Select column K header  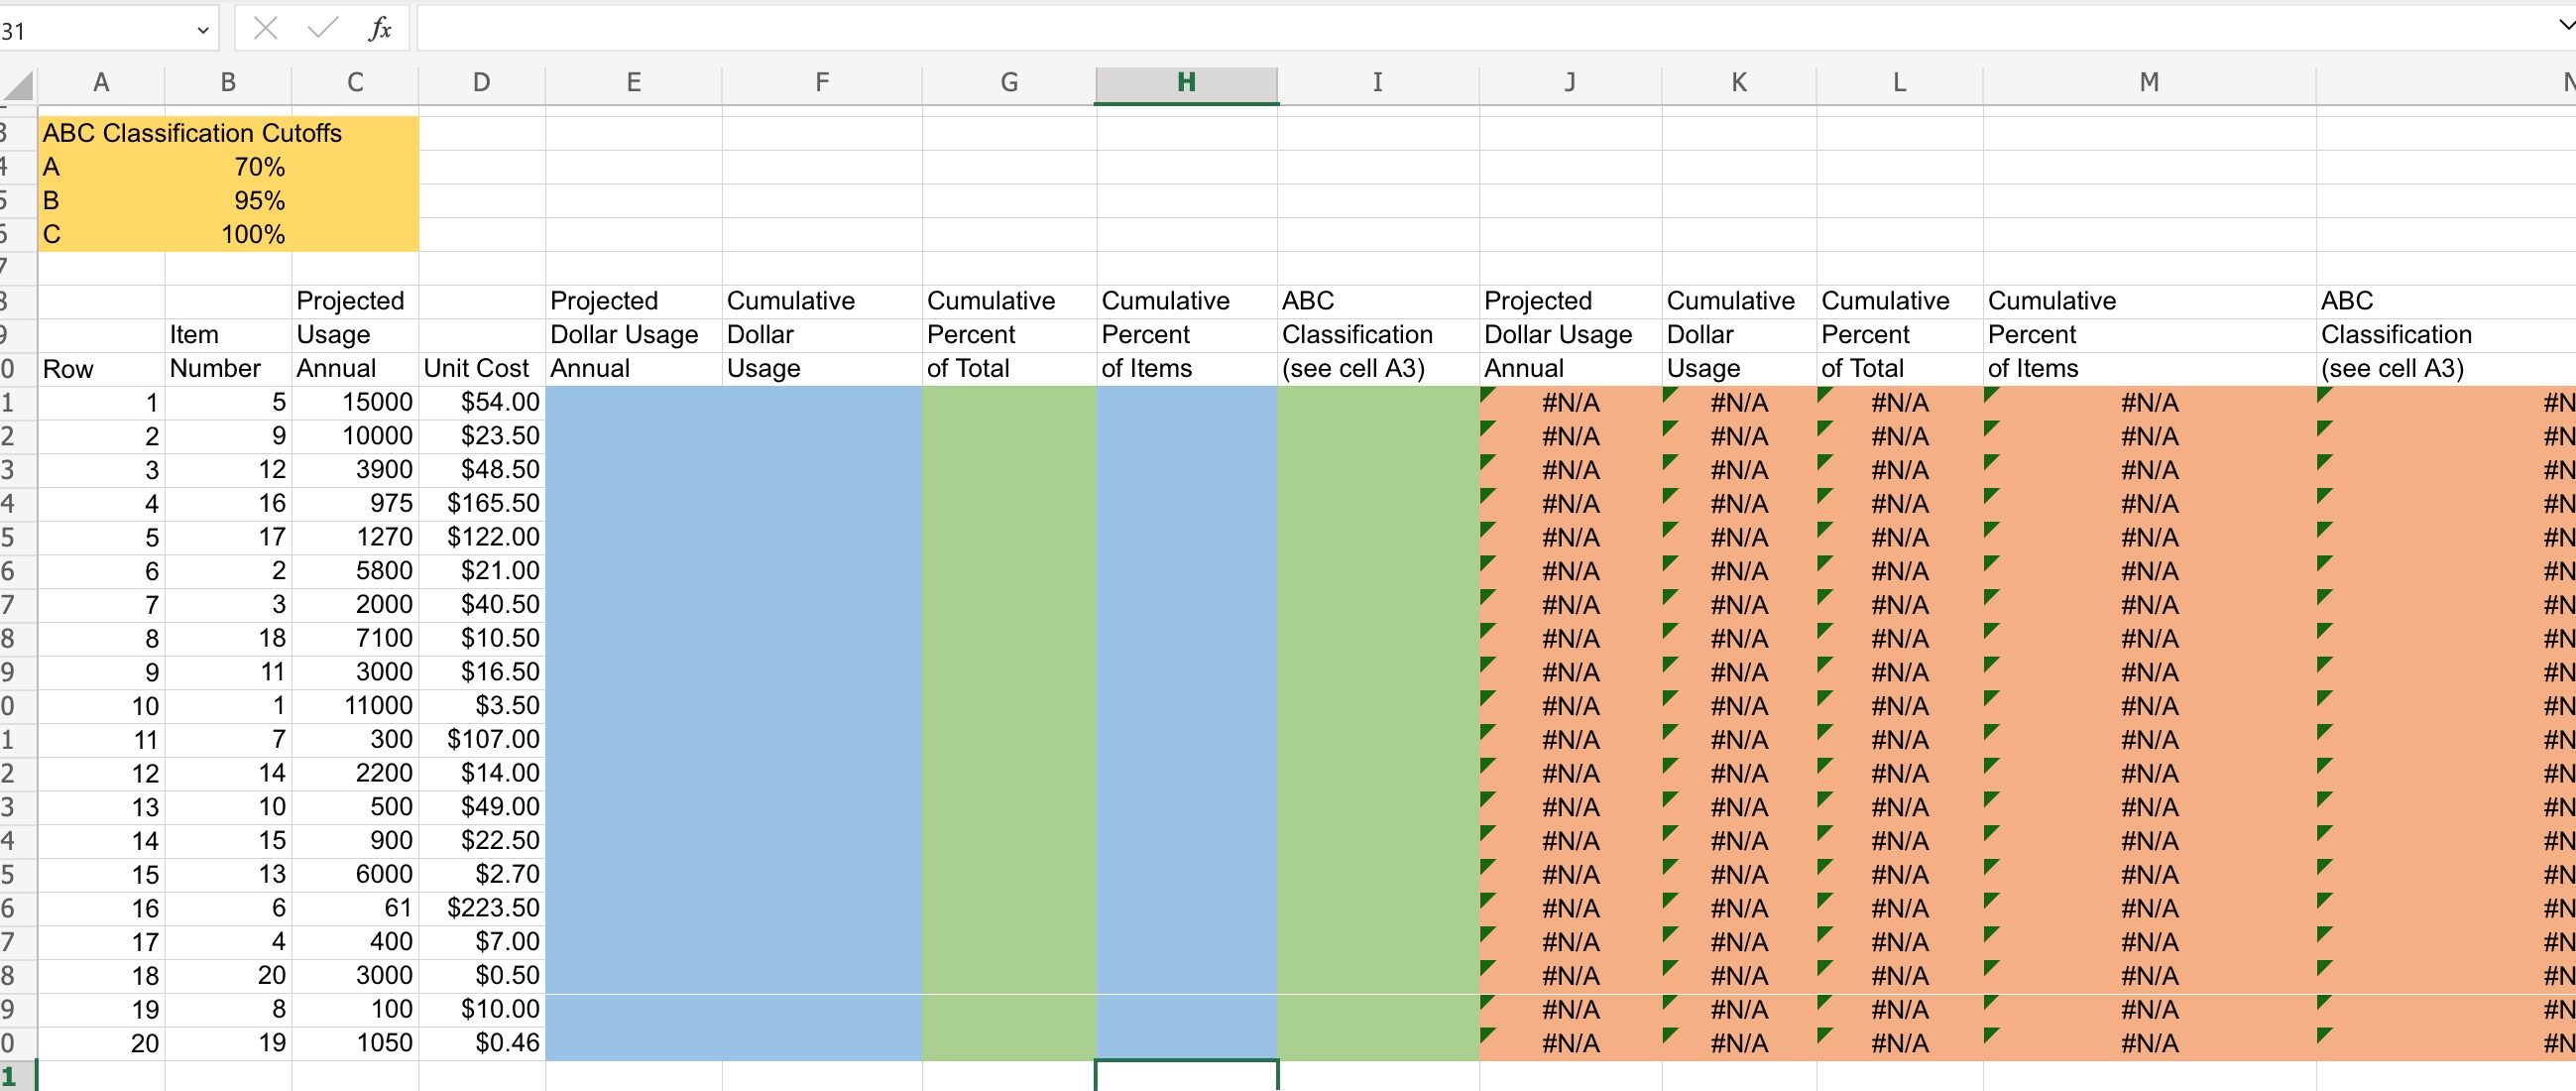click(1739, 84)
